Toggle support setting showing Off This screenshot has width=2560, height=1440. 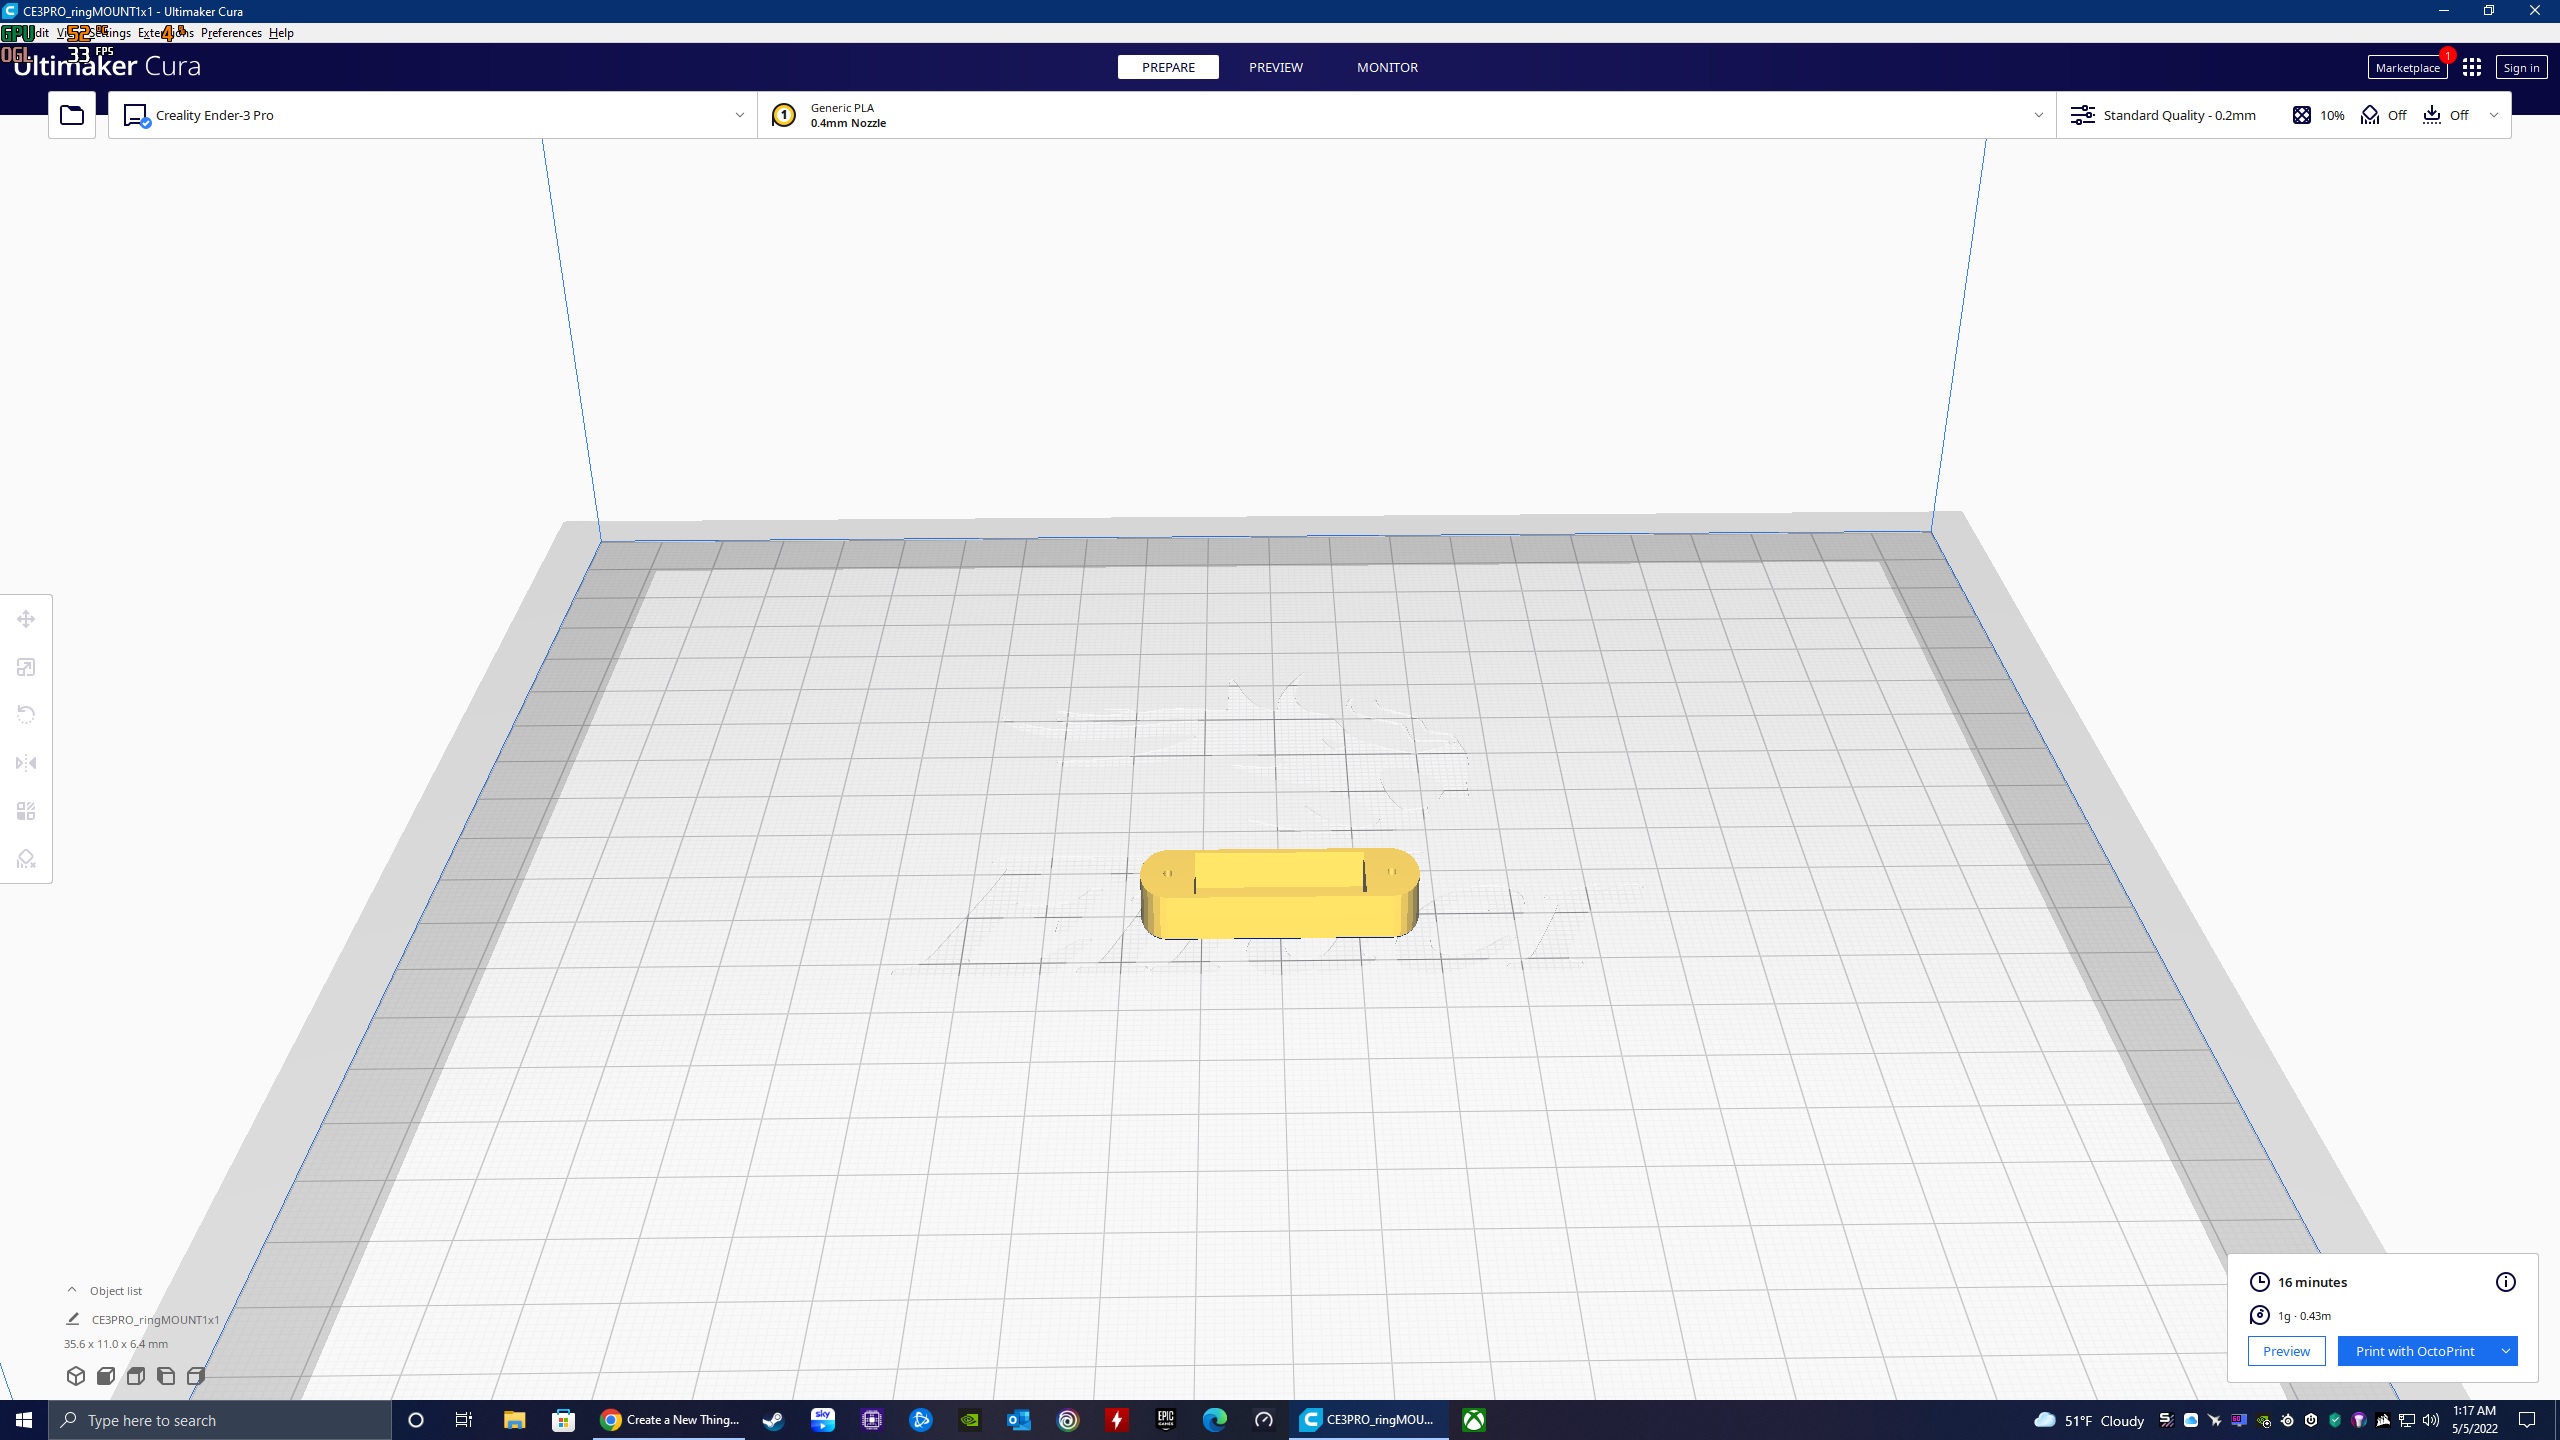(2384, 115)
